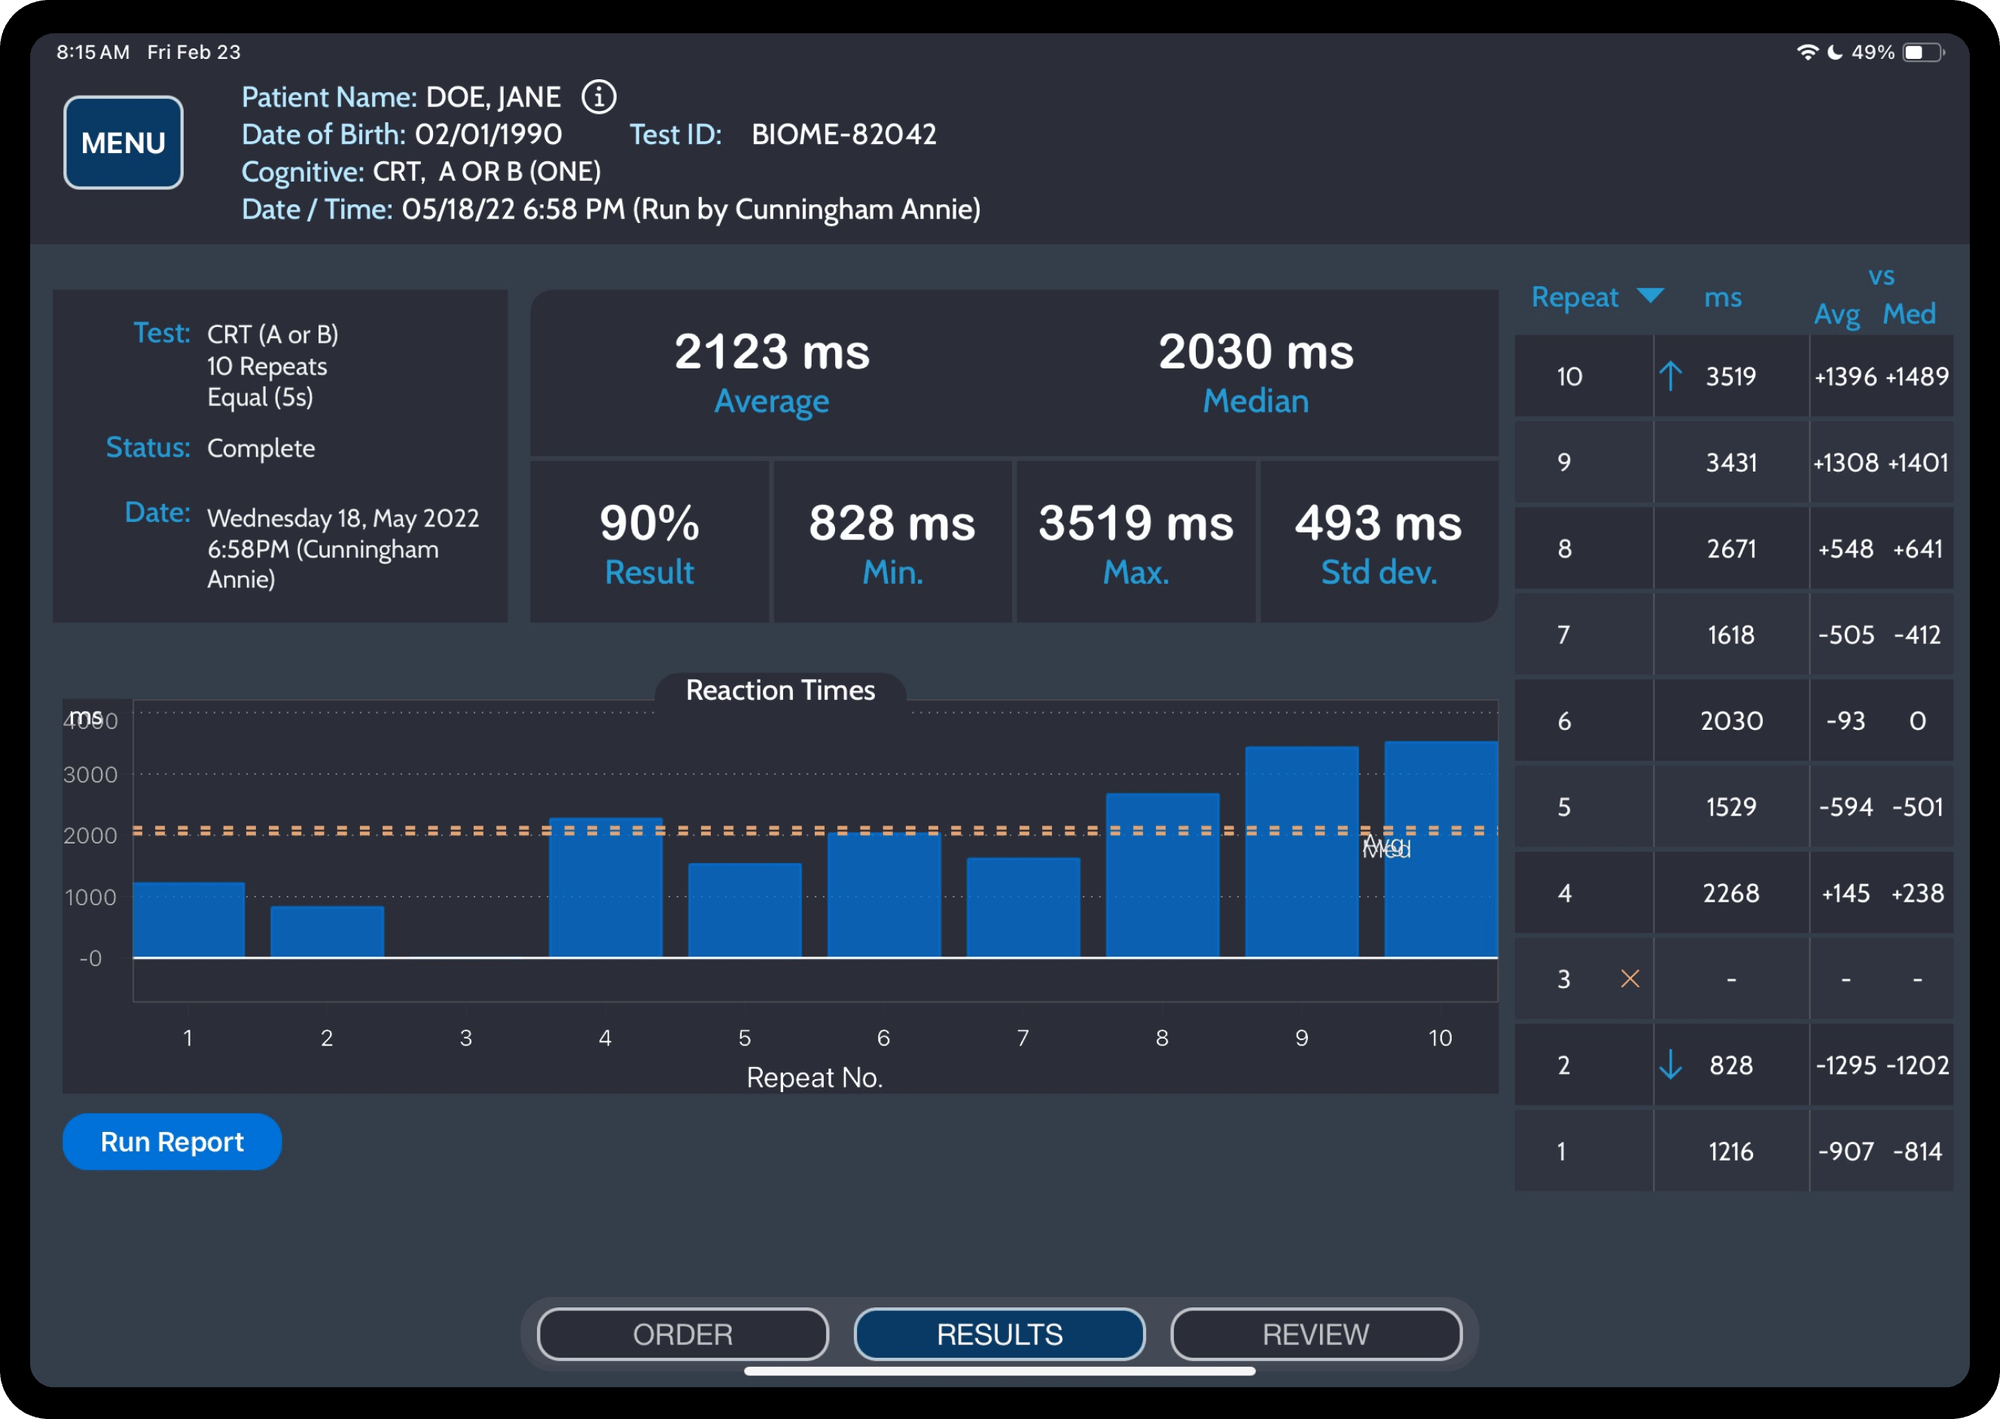The height and width of the screenshot is (1419, 2000).
Task: Open the MENU button
Action: tap(123, 143)
